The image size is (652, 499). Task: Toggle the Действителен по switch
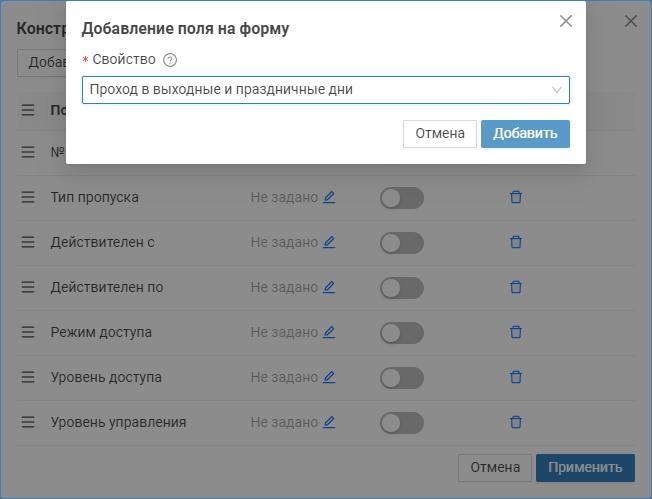point(401,288)
